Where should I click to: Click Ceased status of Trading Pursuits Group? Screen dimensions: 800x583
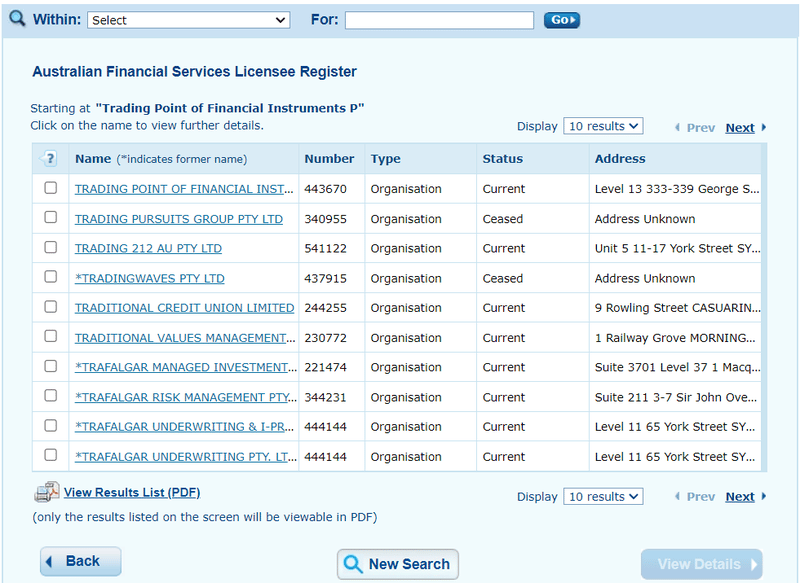coord(503,219)
